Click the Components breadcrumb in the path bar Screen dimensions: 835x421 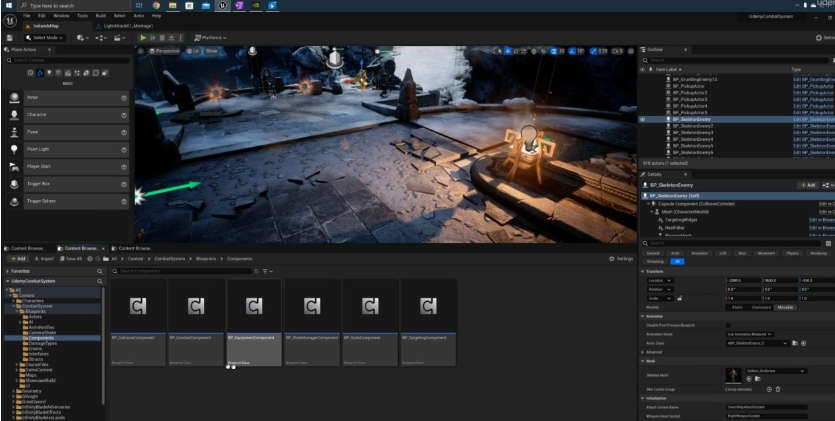(240, 259)
